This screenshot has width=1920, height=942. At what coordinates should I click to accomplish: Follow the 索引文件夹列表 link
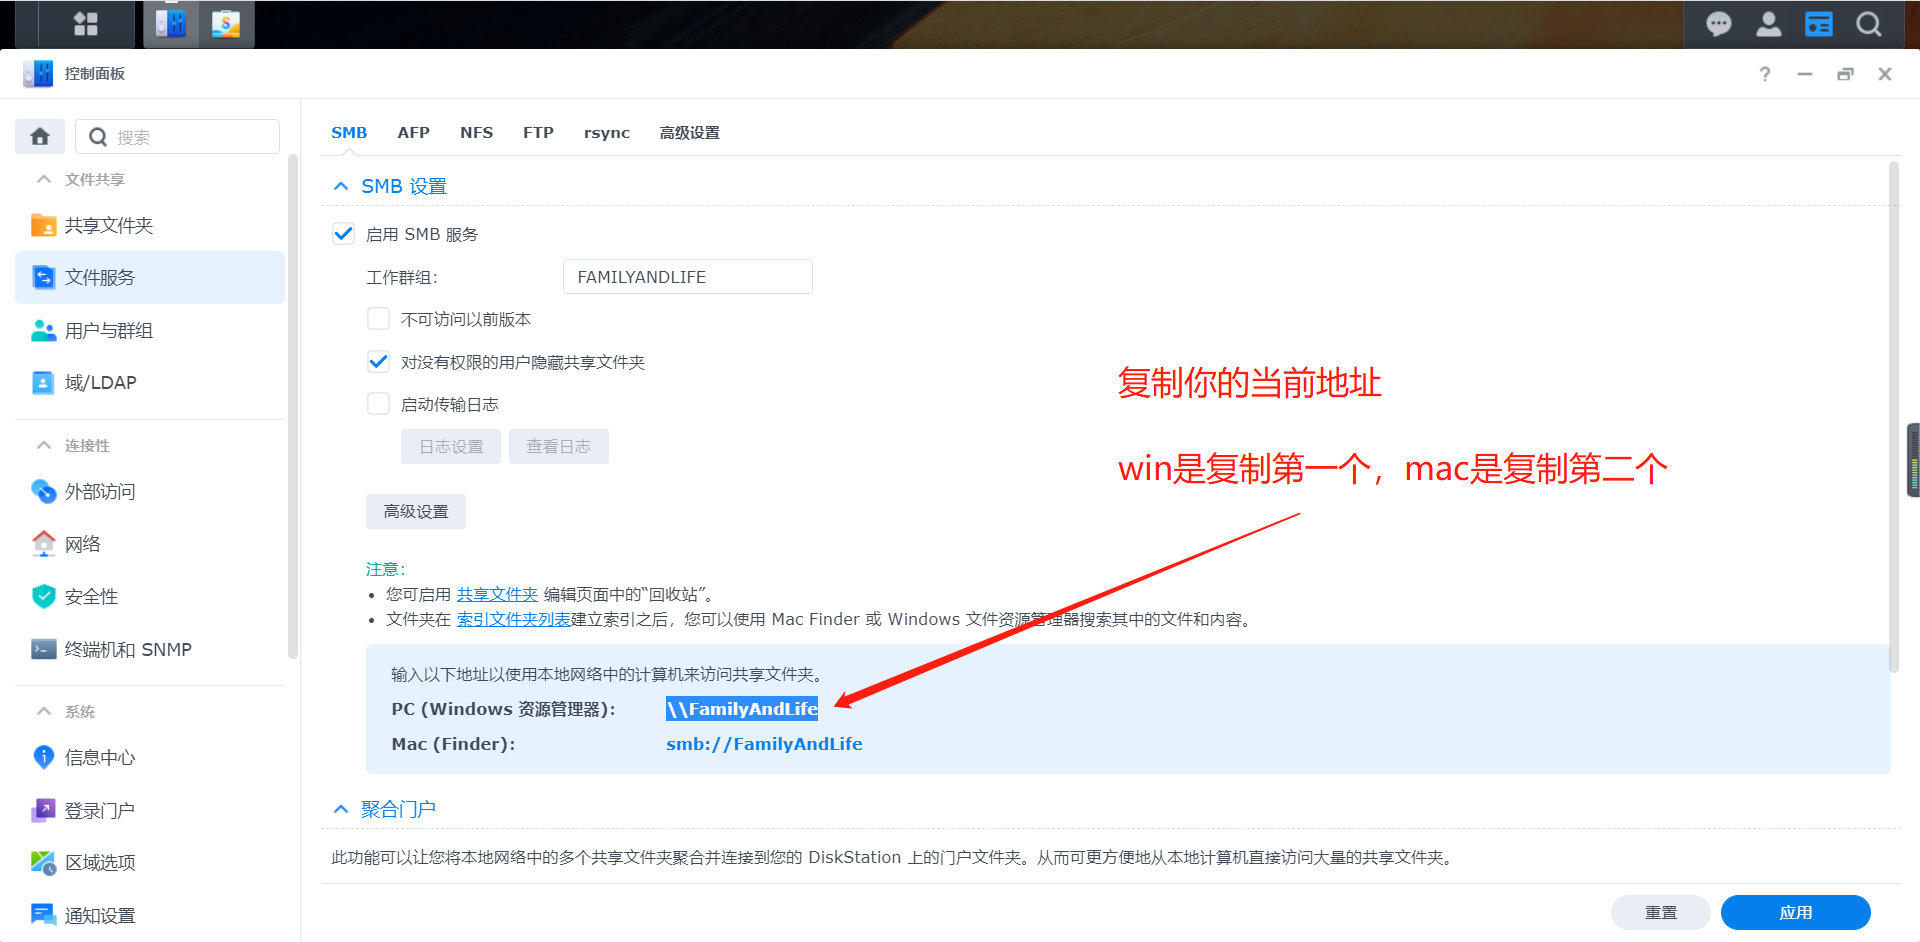point(513,619)
